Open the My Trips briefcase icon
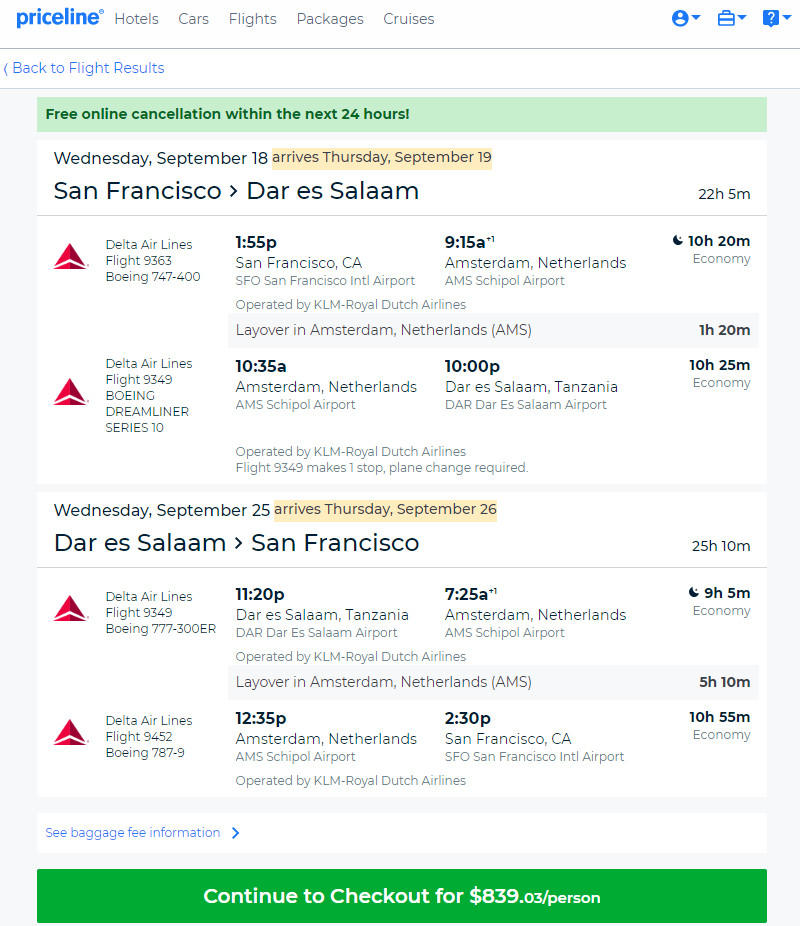800x926 pixels. tap(726, 19)
